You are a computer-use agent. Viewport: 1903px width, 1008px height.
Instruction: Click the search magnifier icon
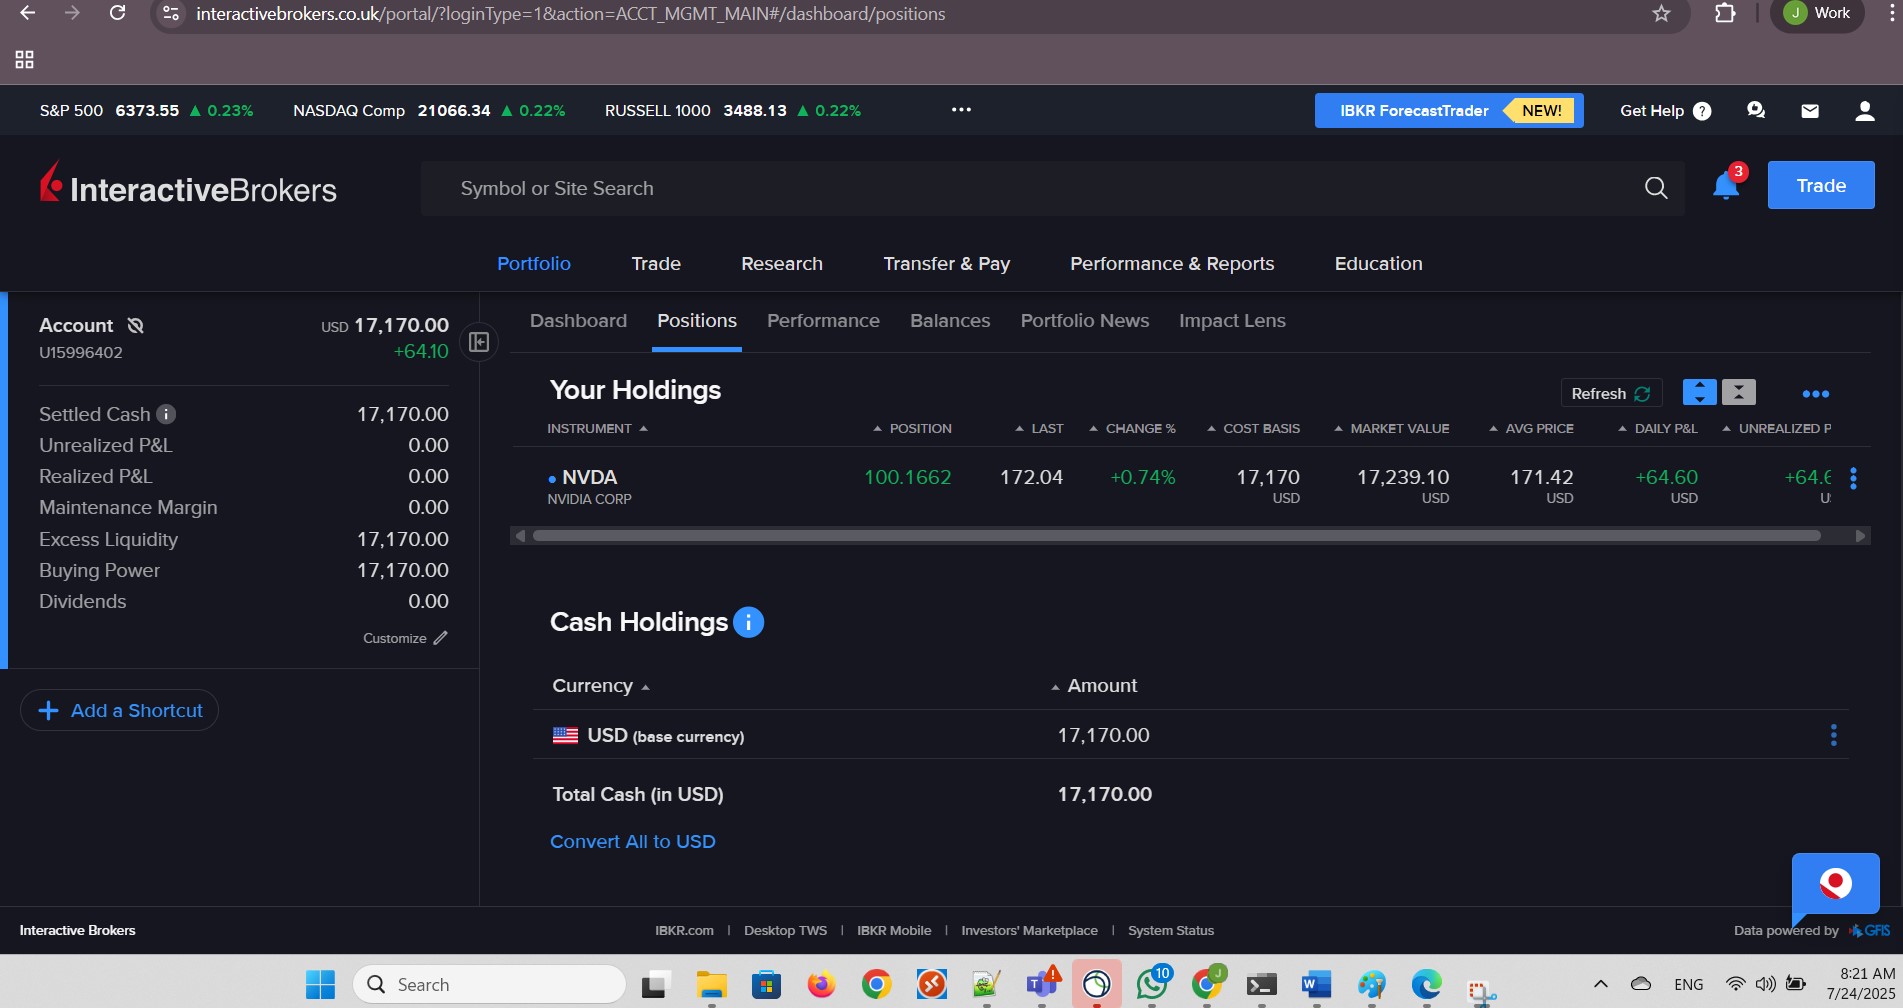[1656, 188]
